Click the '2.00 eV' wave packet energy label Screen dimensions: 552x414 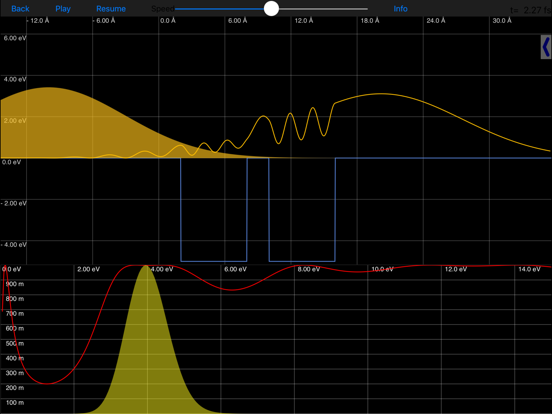pyautogui.click(x=15, y=121)
